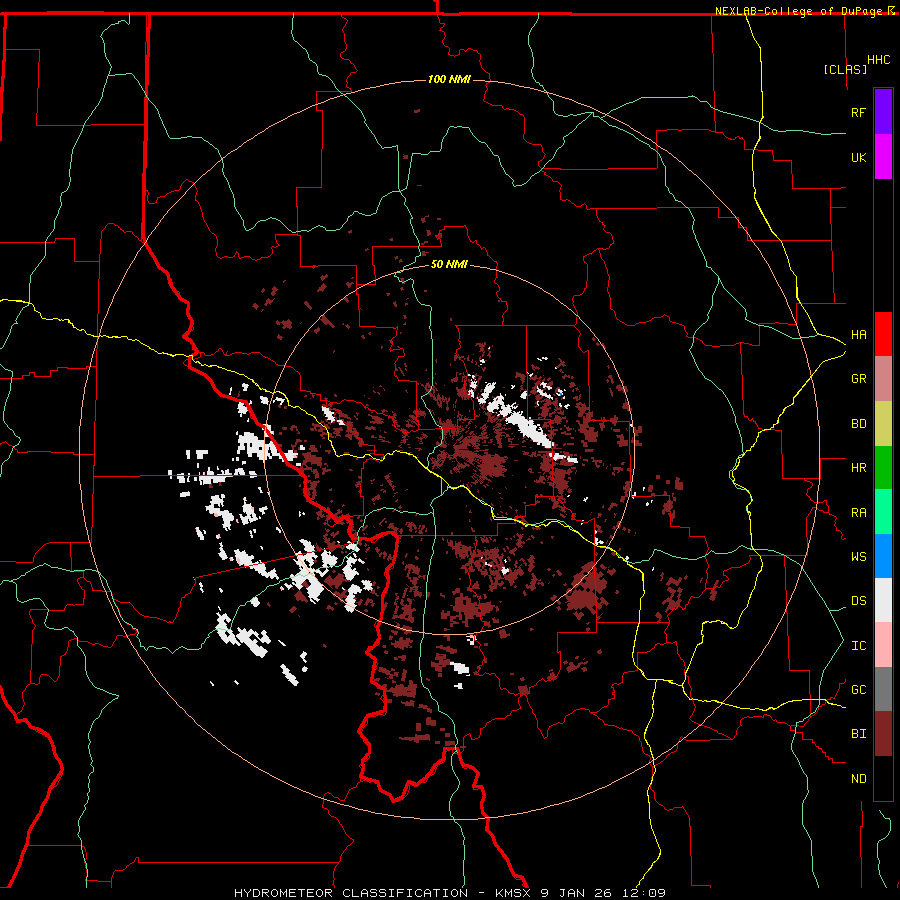The image size is (900, 900).
Task: Click the GR pink-tan legend swatch
Action: [883, 379]
